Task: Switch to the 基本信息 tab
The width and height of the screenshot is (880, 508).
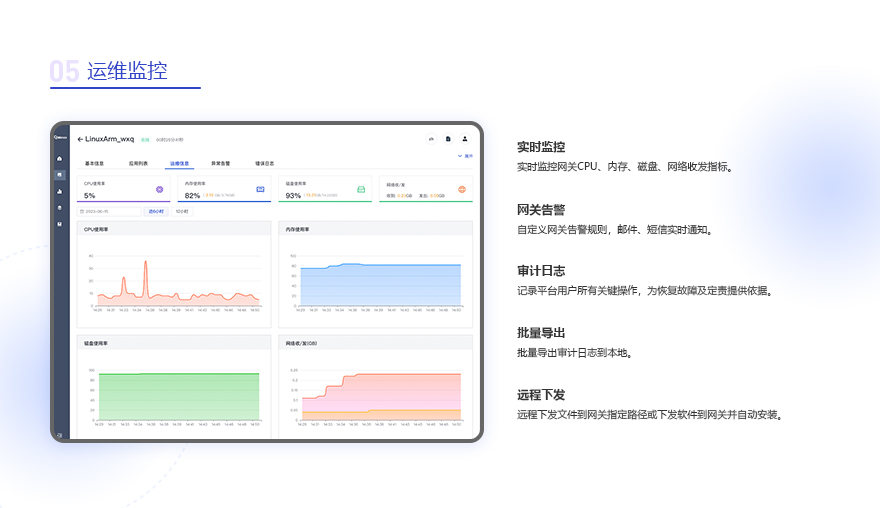Action: click(94, 163)
